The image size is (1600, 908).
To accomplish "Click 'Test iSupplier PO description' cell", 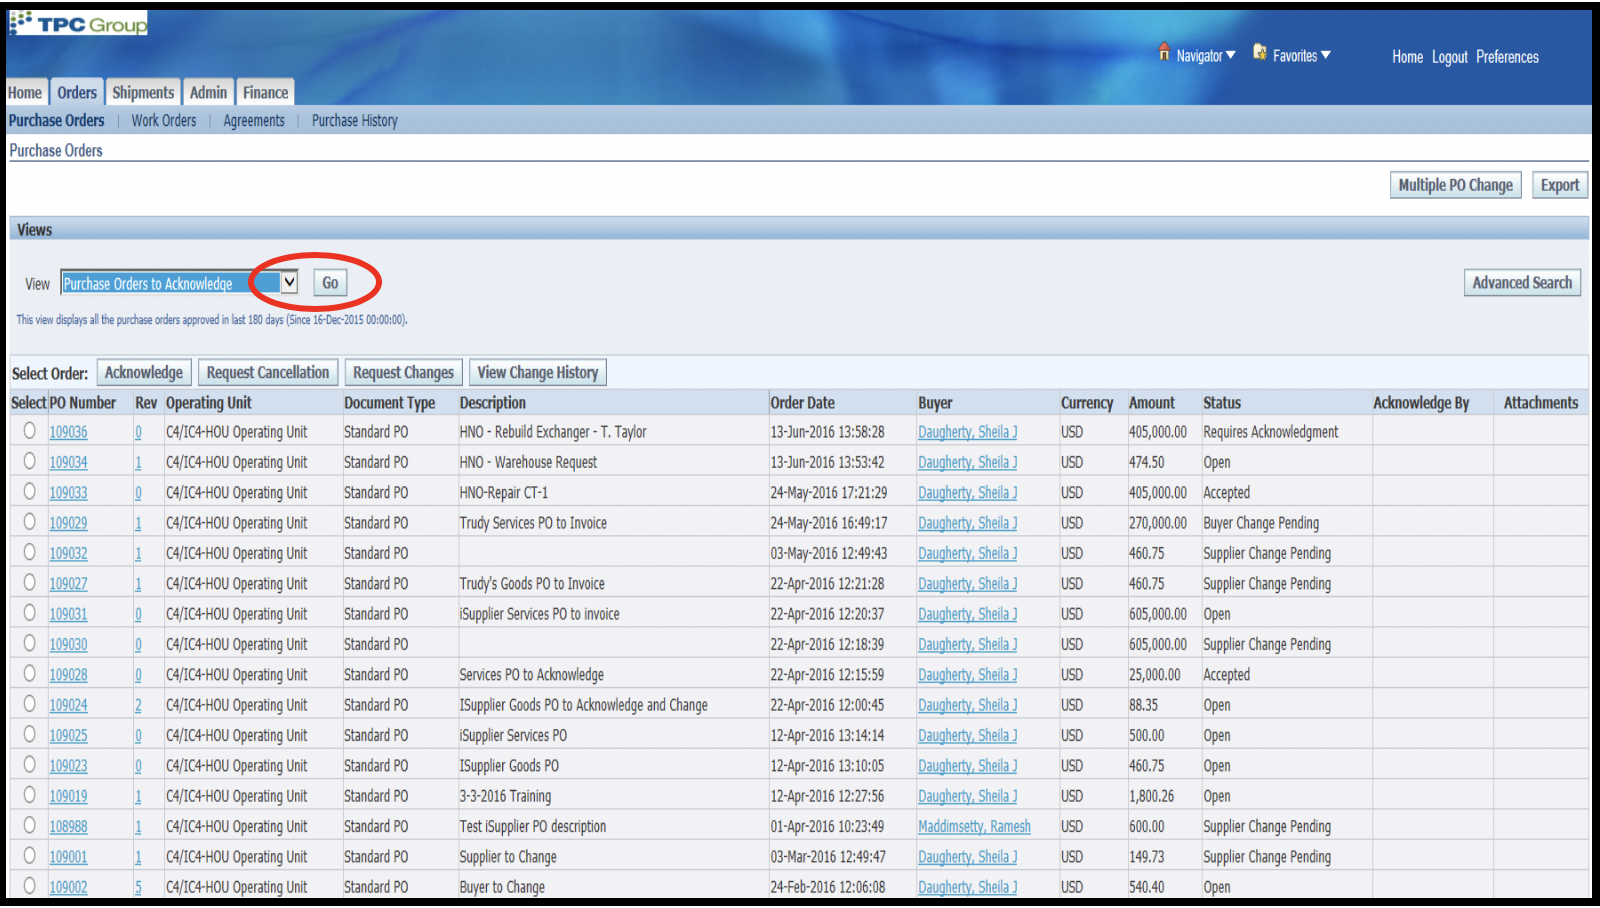I will [533, 826].
